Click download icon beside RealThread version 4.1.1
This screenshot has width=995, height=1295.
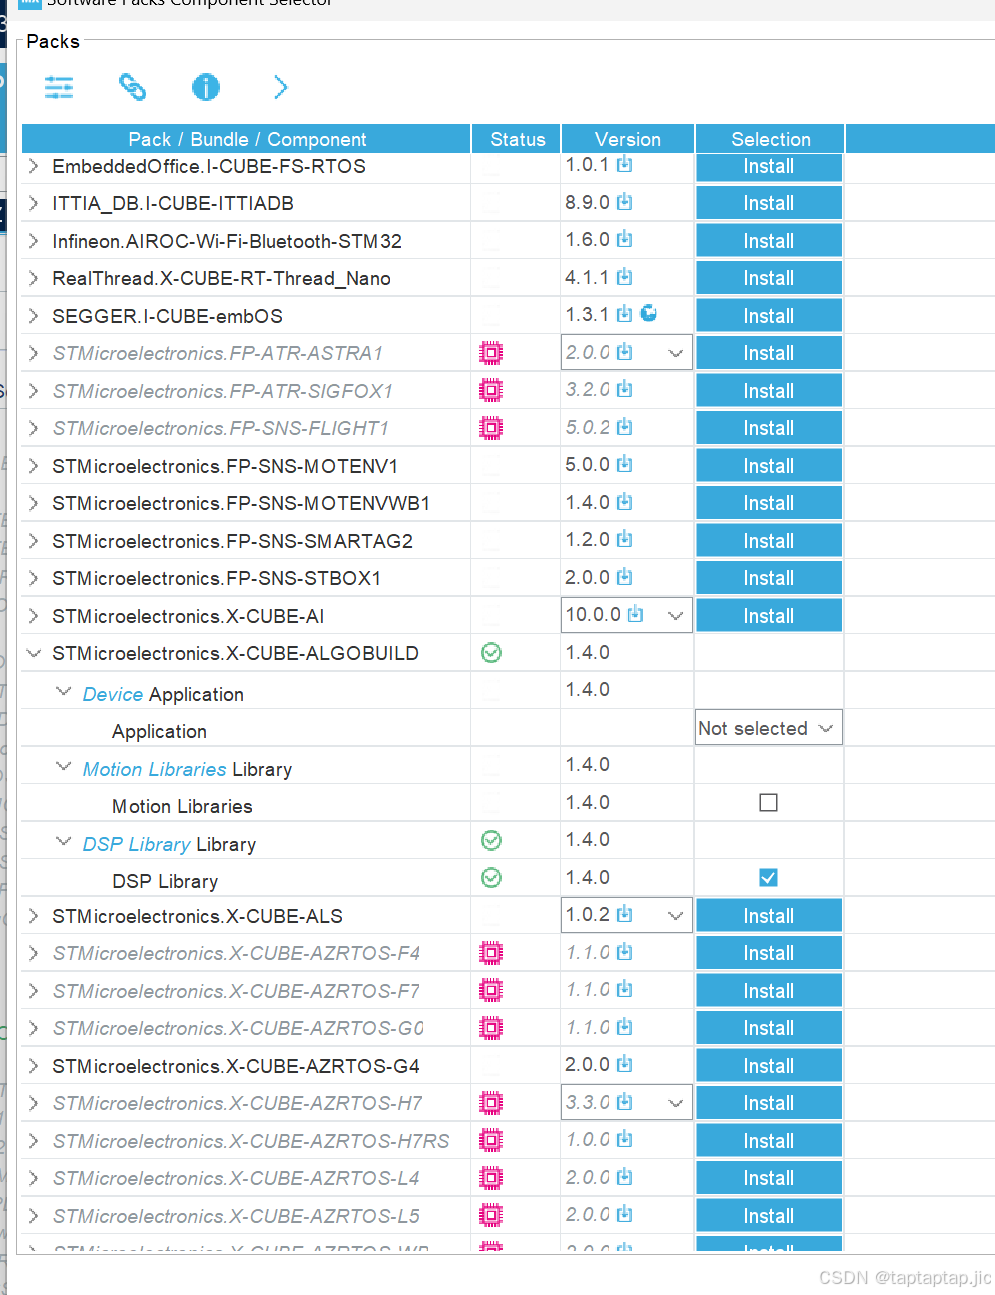pyautogui.click(x=625, y=277)
